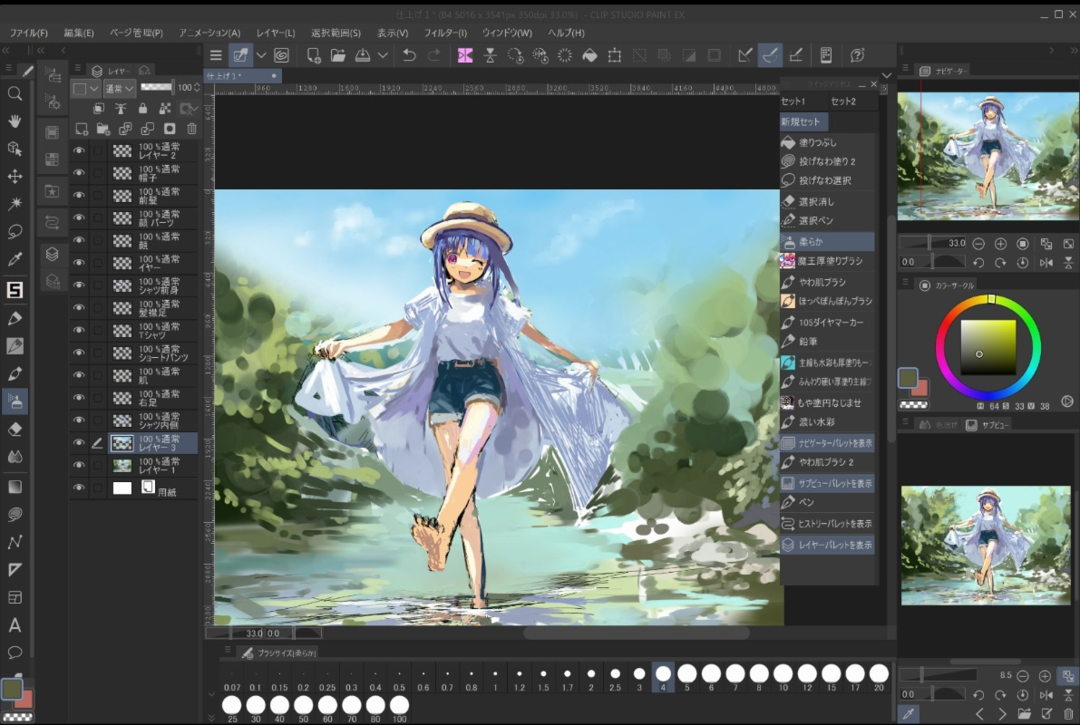Image resolution: width=1080 pixels, height=725 pixels.
Task: Select 鉛筆 pencil in quick access list
Action: pos(809,342)
